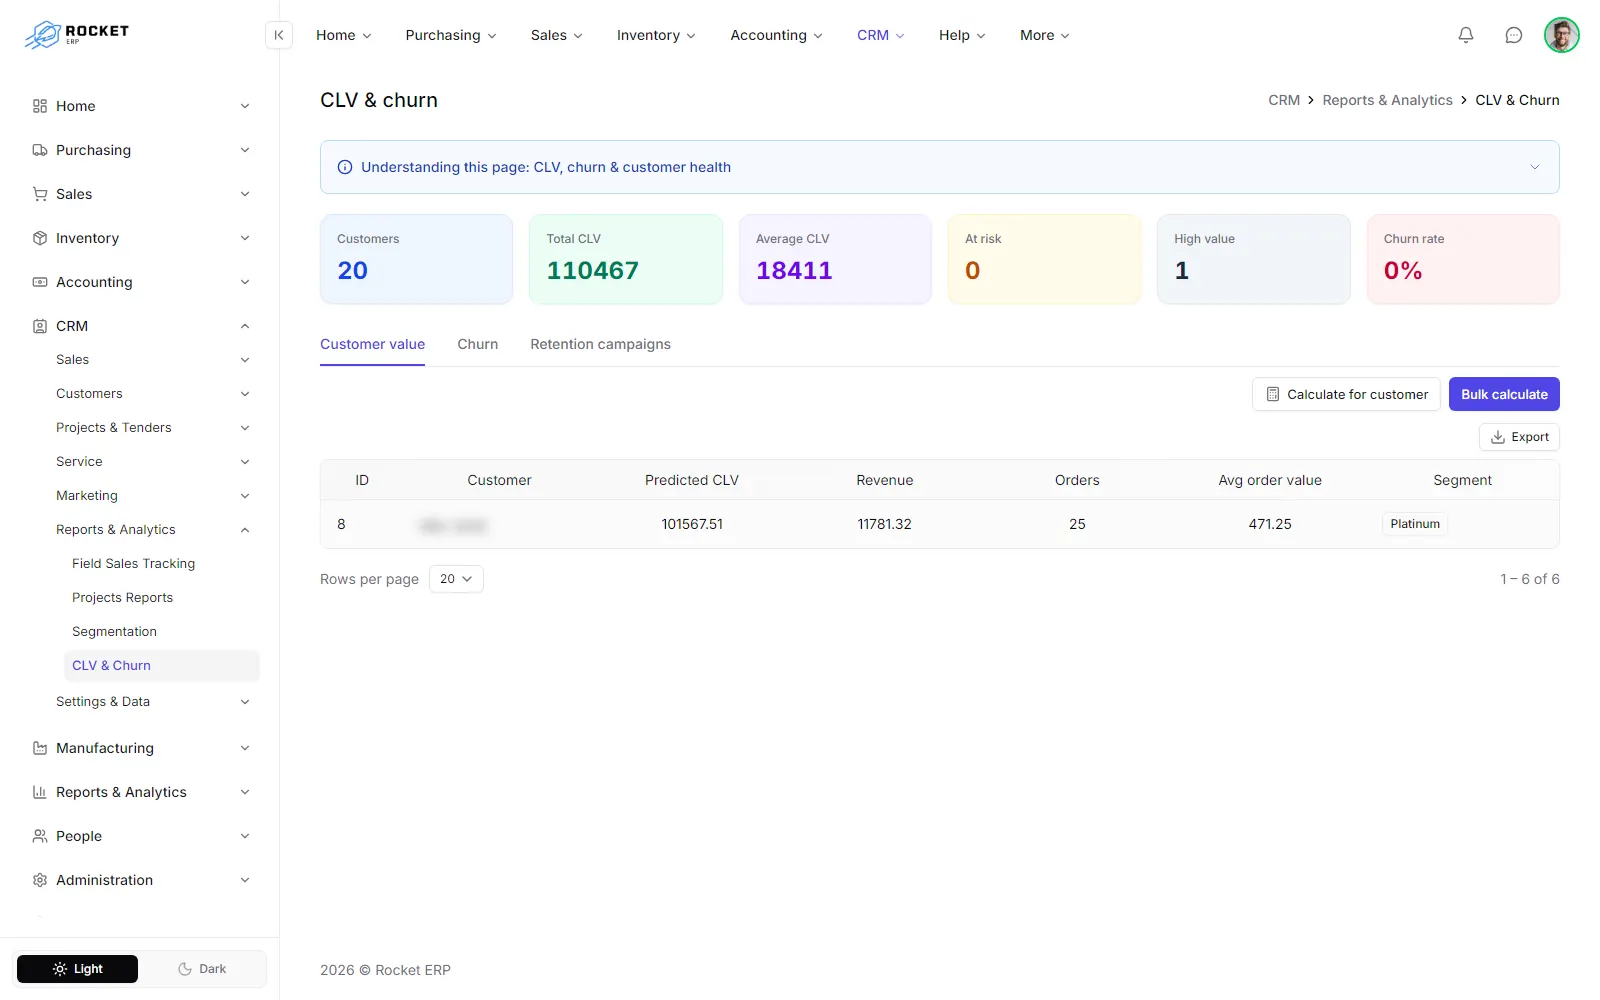Click the Administration gear icon in sidebar

(40, 880)
